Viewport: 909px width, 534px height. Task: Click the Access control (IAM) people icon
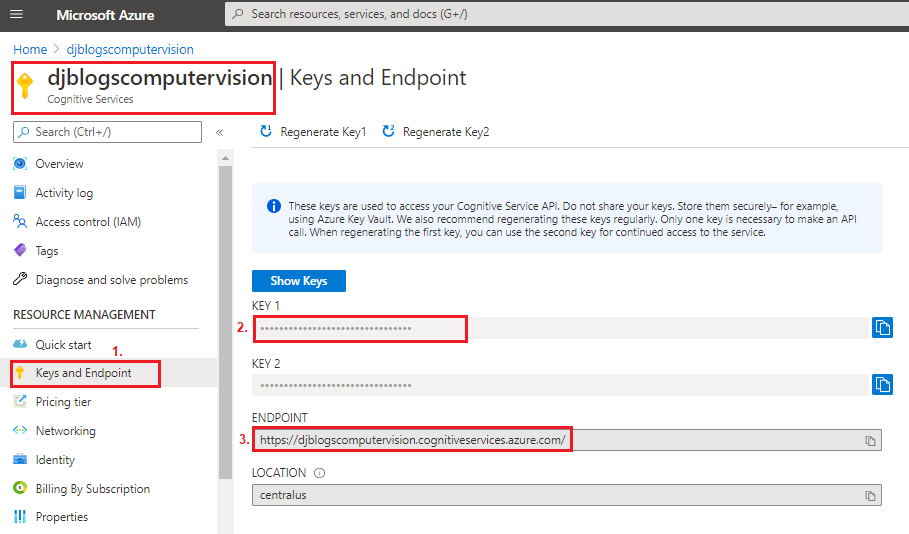point(20,221)
